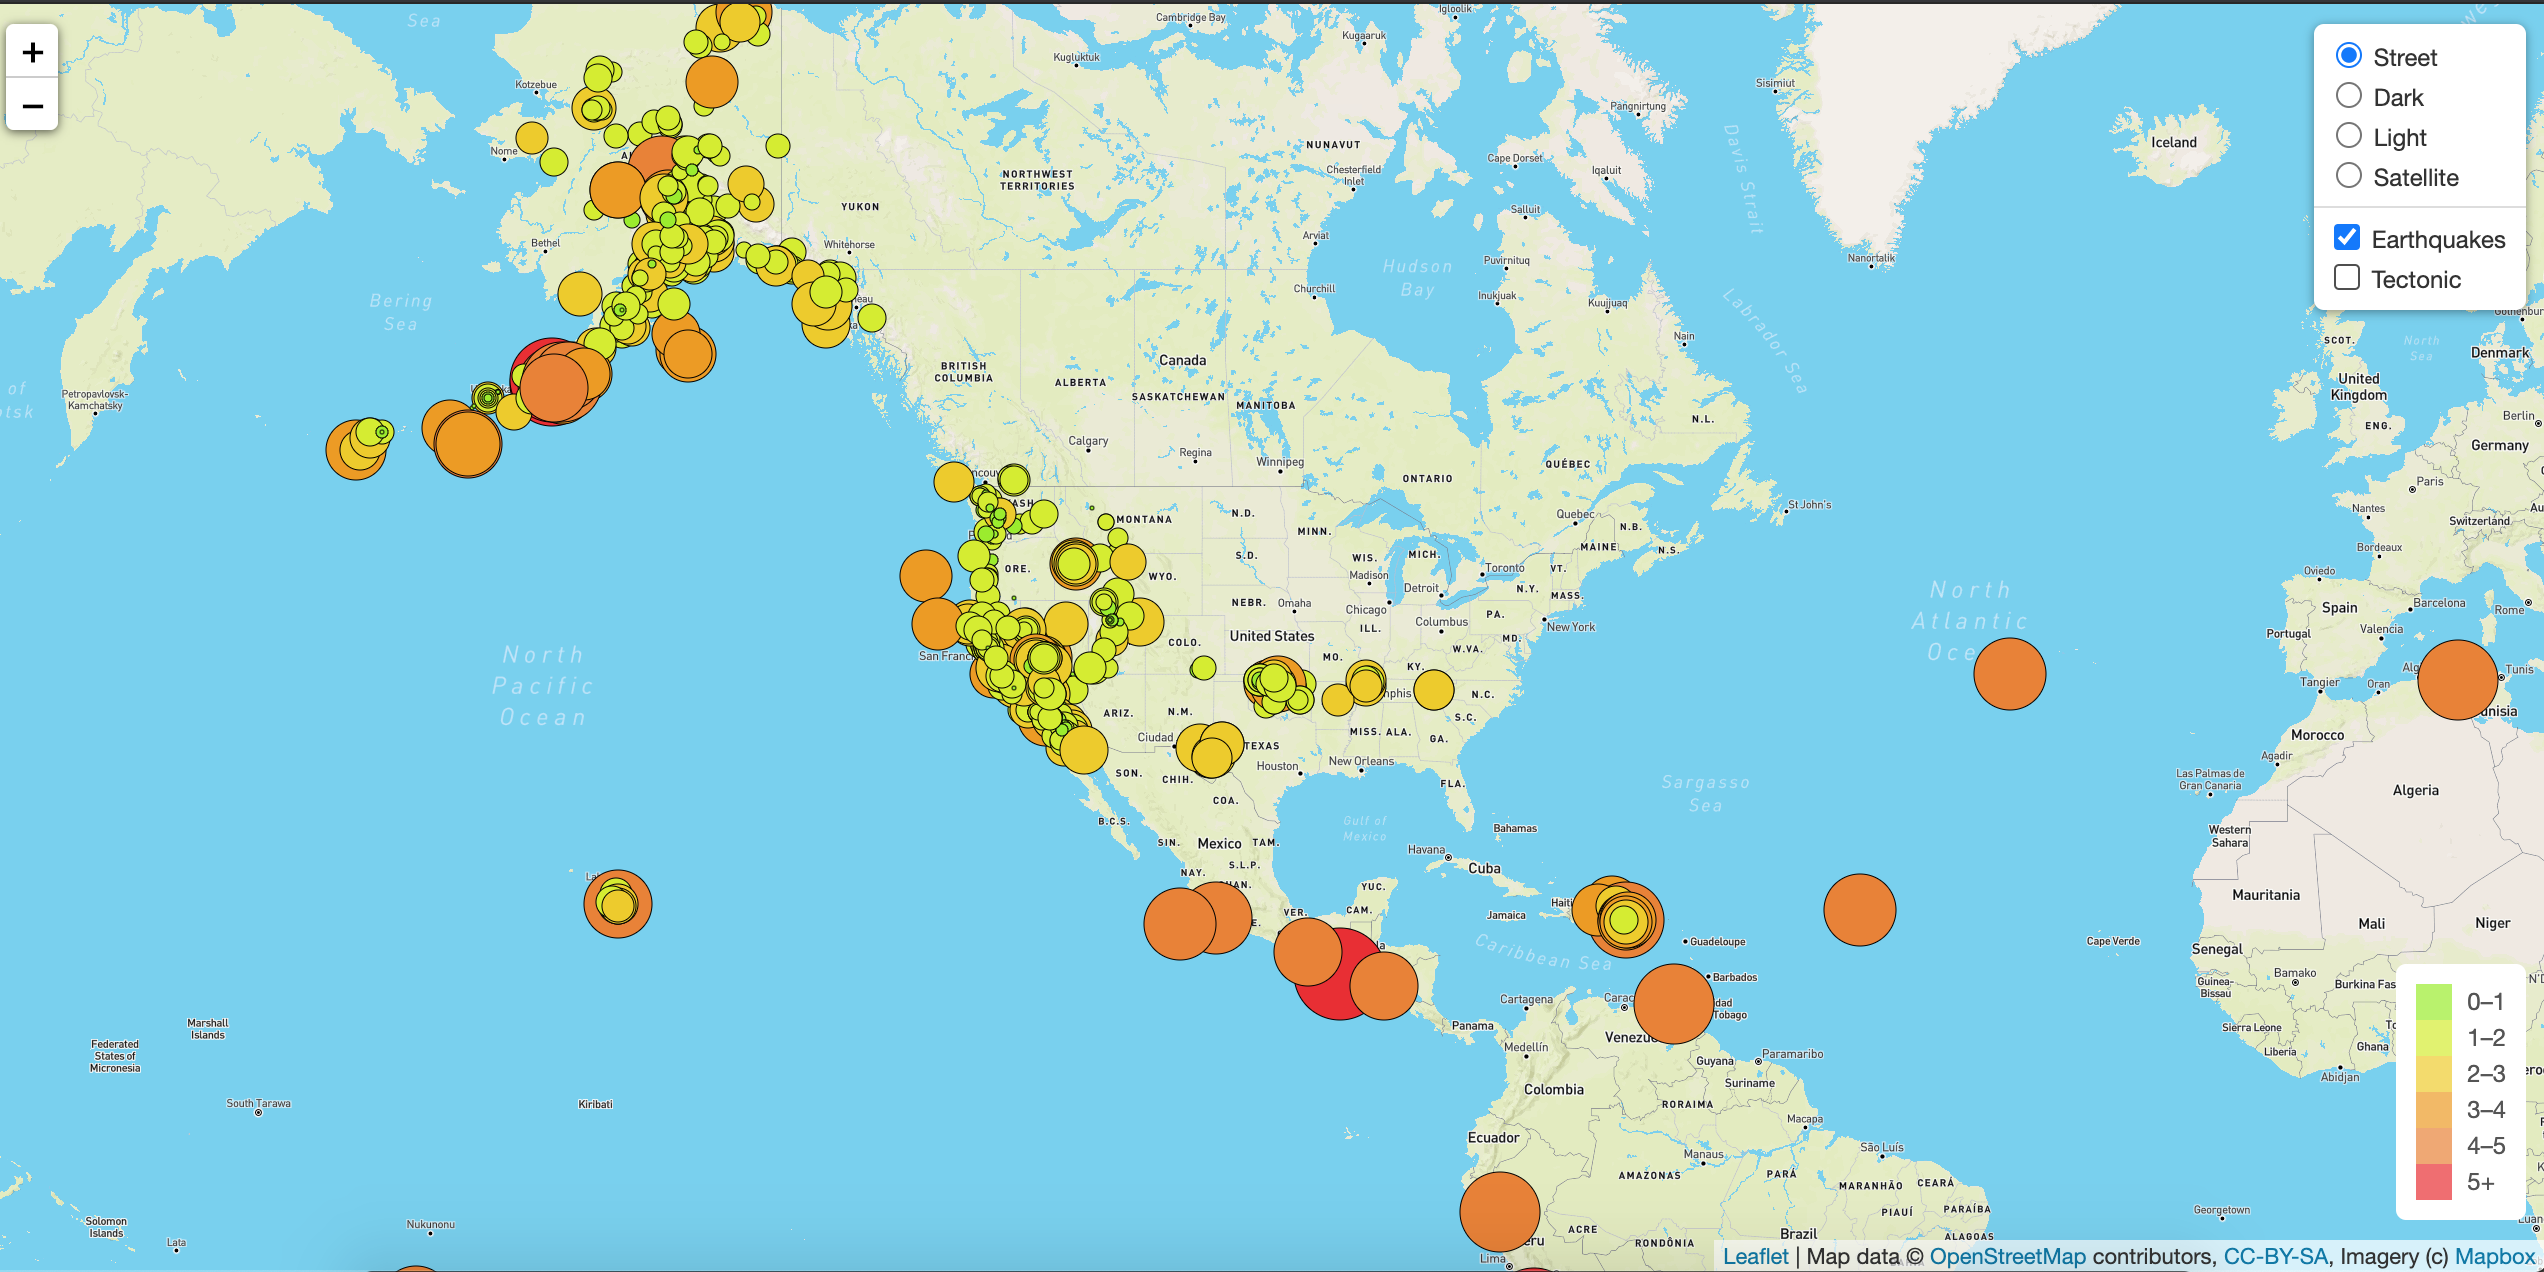2544x1272 pixels.
Task: Enable the Tectonic overlay
Action: point(2347,277)
